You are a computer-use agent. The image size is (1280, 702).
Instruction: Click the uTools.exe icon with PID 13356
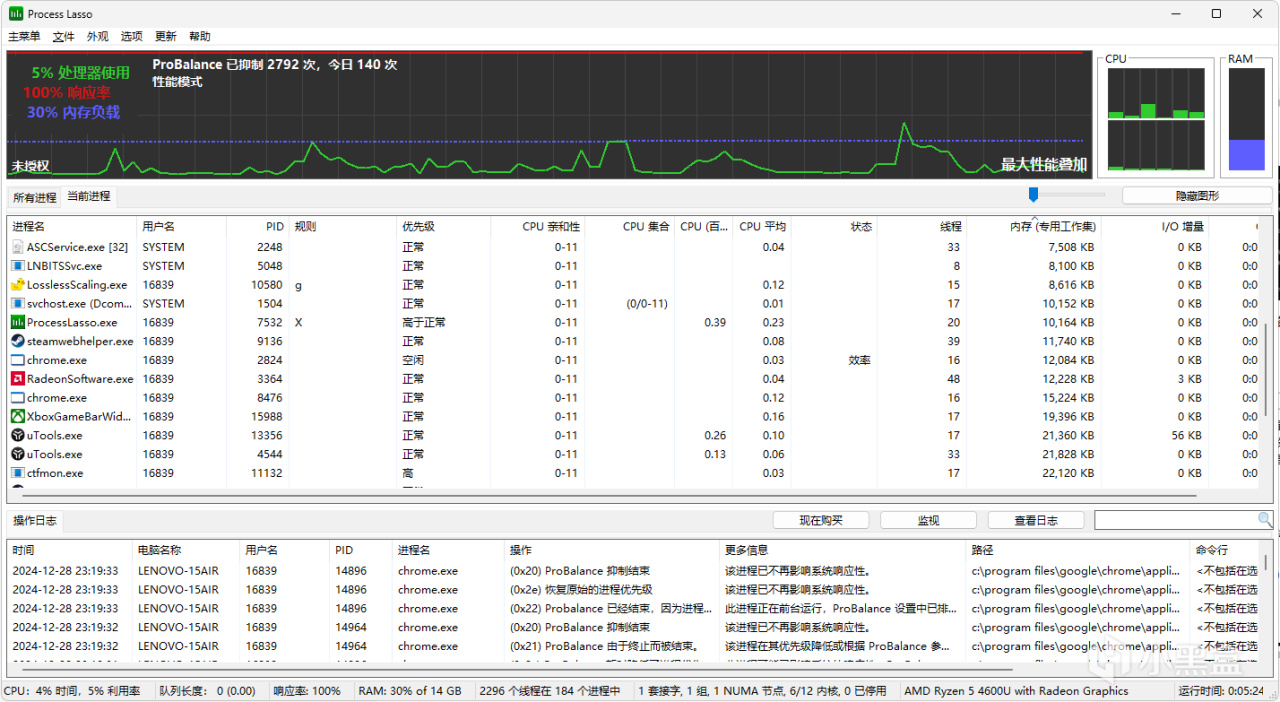[18, 435]
